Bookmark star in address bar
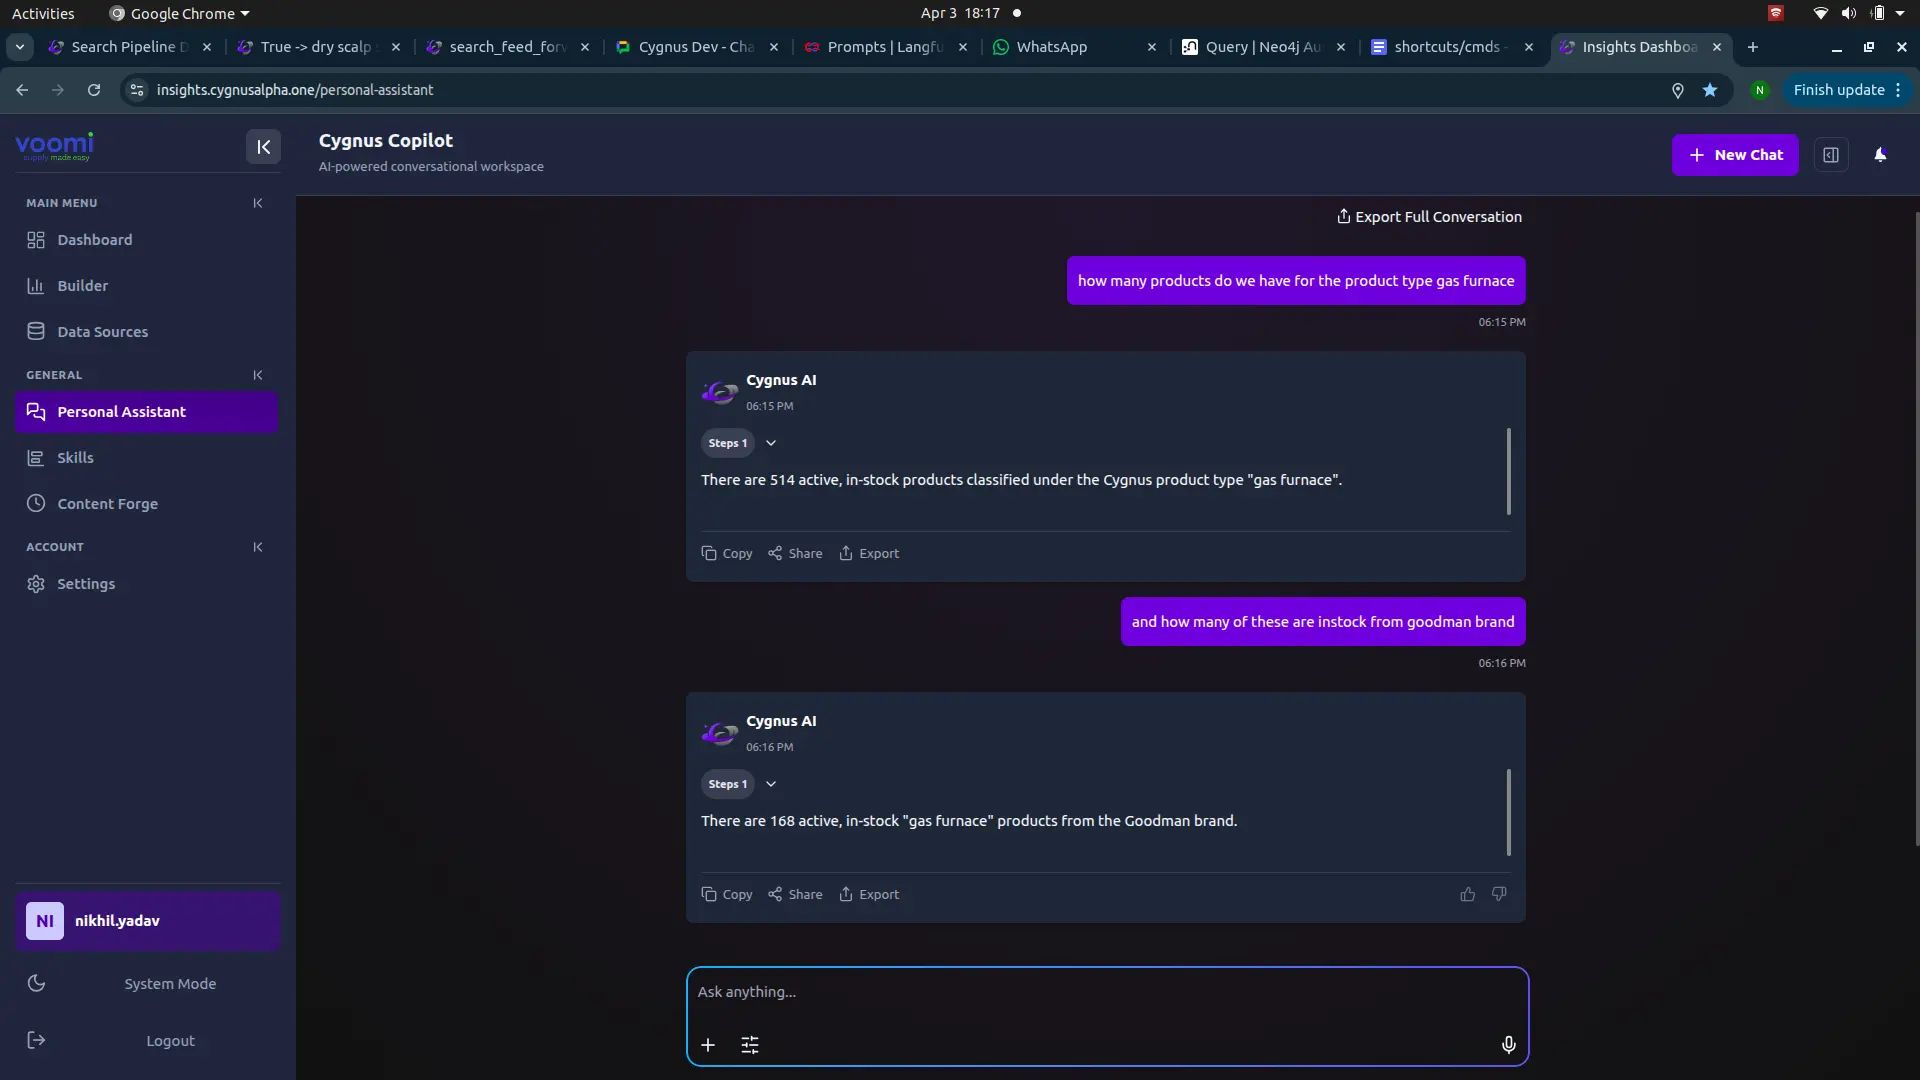1920x1080 pixels. point(1710,90)
